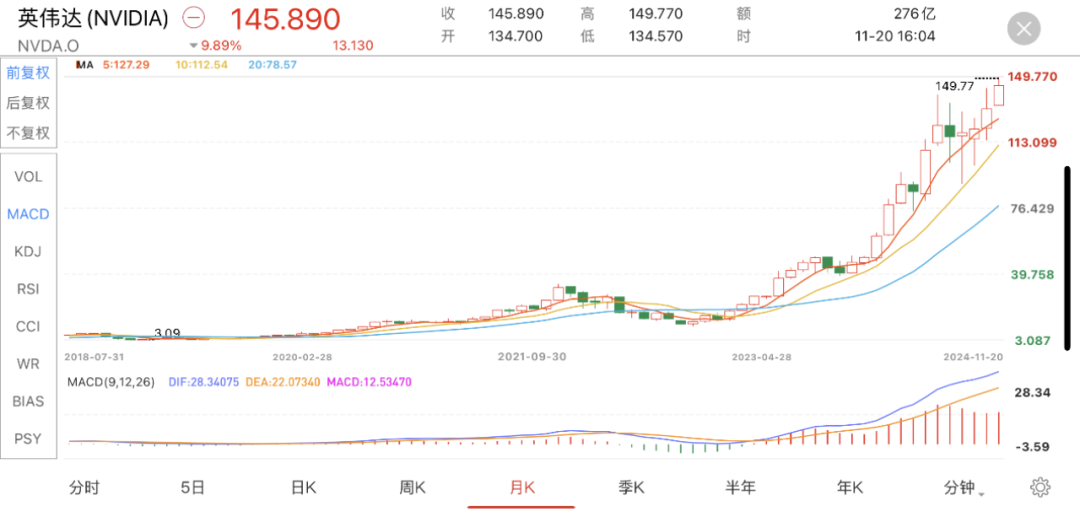Switch indicator to VOL
This screenshot has height=517, width=1080.
(28, 177)
